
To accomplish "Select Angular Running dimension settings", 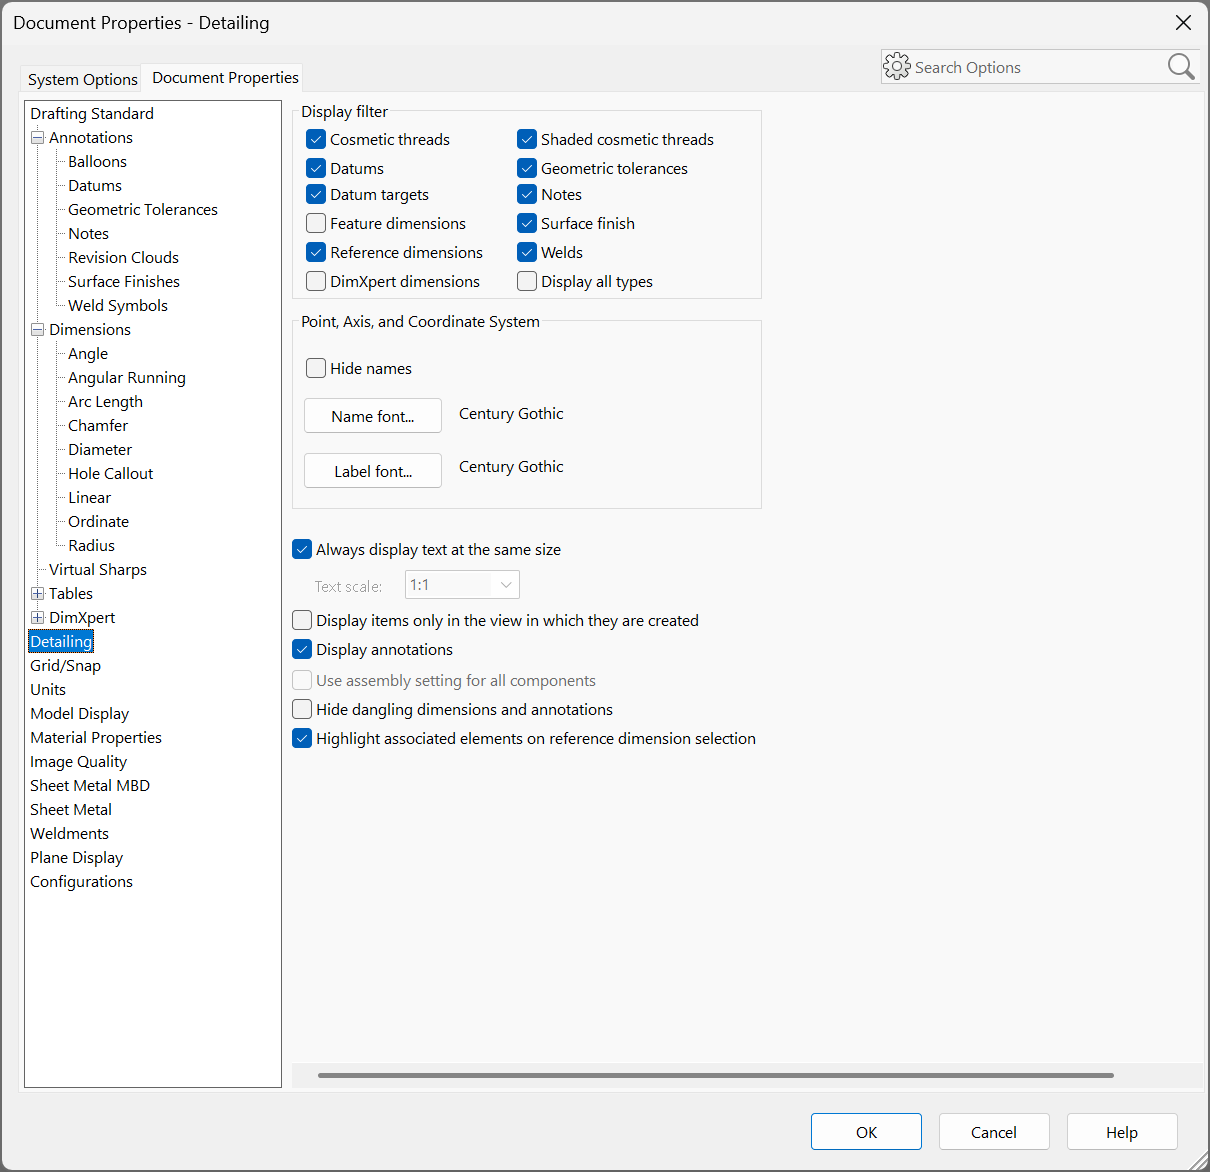I will [x=127, y=378].
